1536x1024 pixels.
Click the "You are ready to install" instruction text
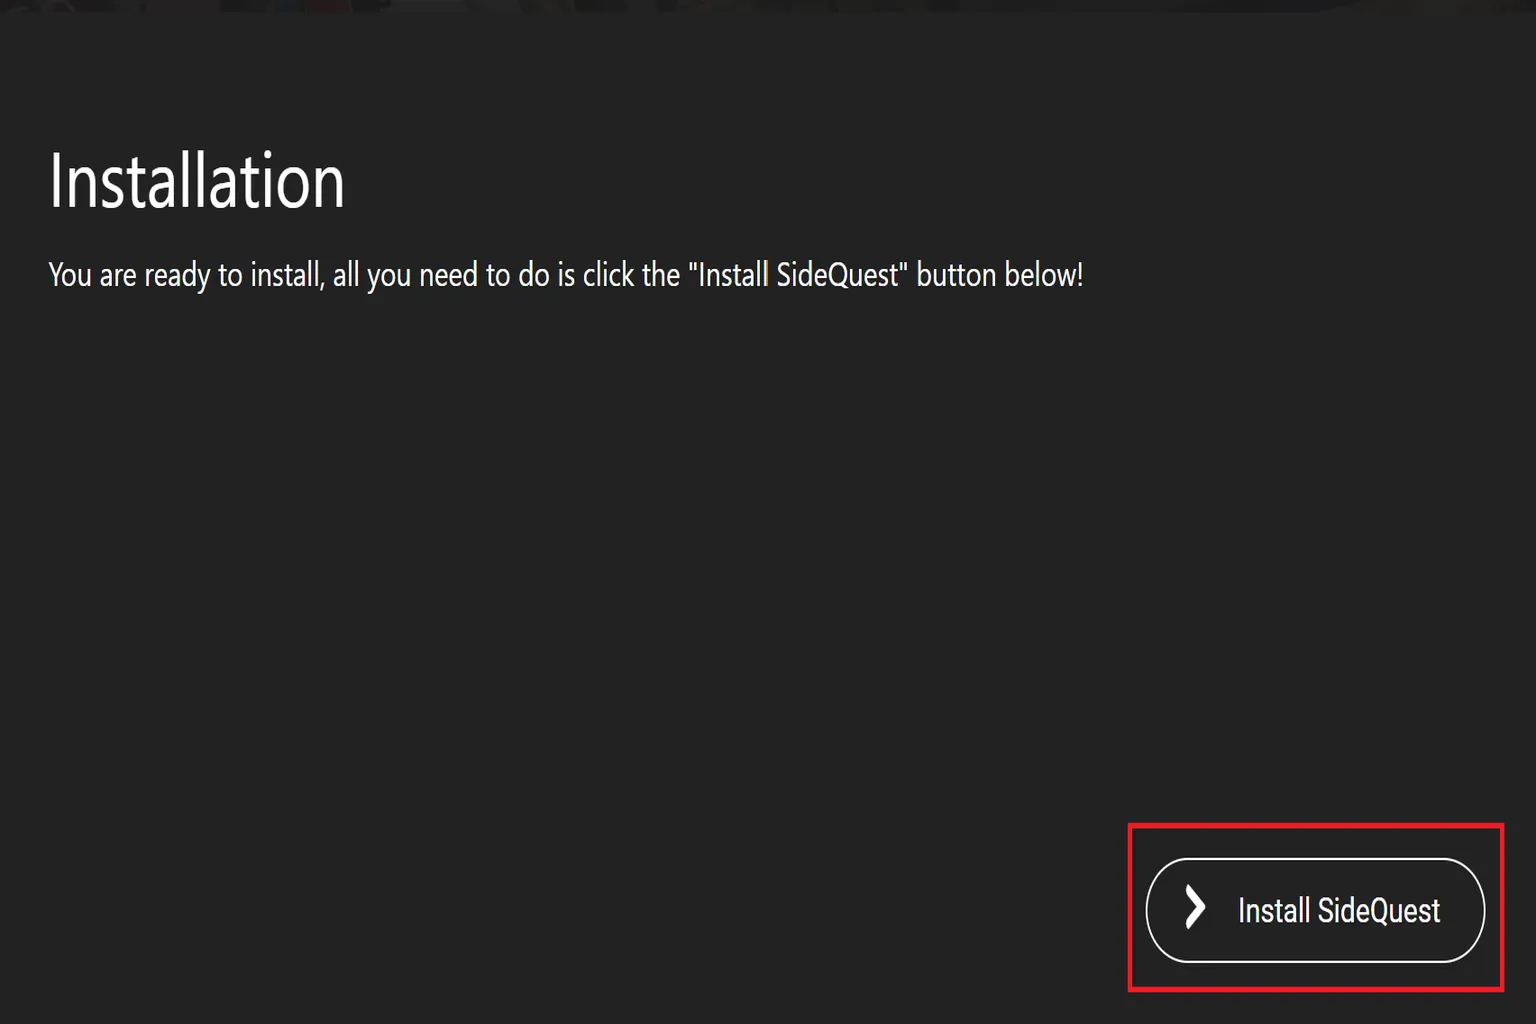click(566, 275)
